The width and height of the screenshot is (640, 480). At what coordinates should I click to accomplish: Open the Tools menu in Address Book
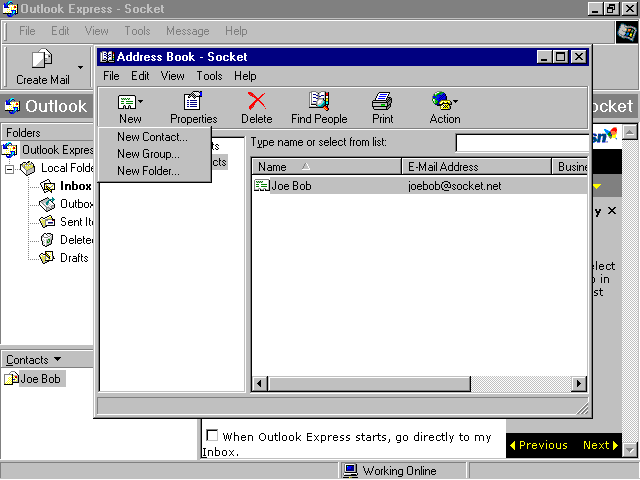[209, 76]
